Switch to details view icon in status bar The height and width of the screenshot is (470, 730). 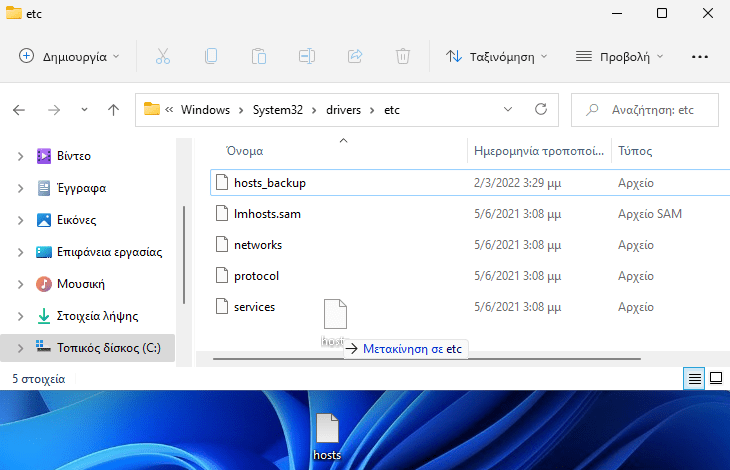[694, 379]
